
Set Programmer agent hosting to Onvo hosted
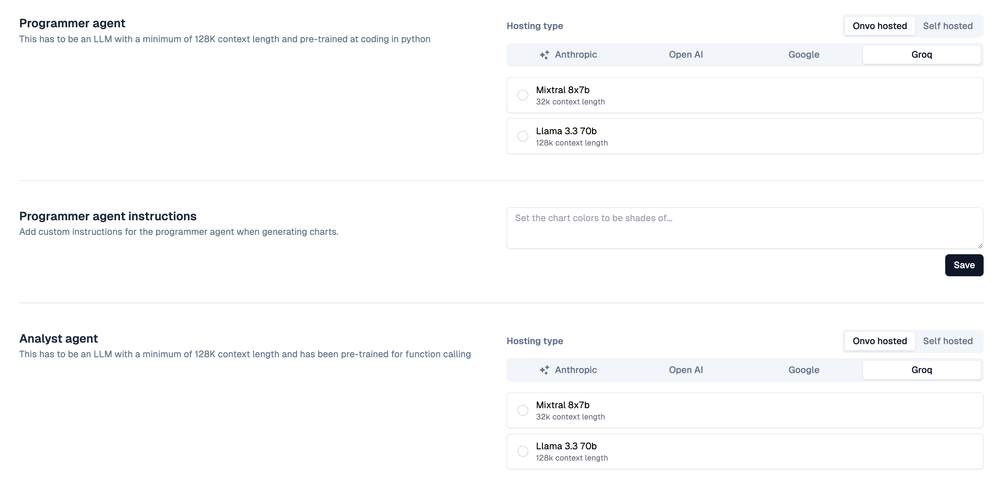point(879,26)
